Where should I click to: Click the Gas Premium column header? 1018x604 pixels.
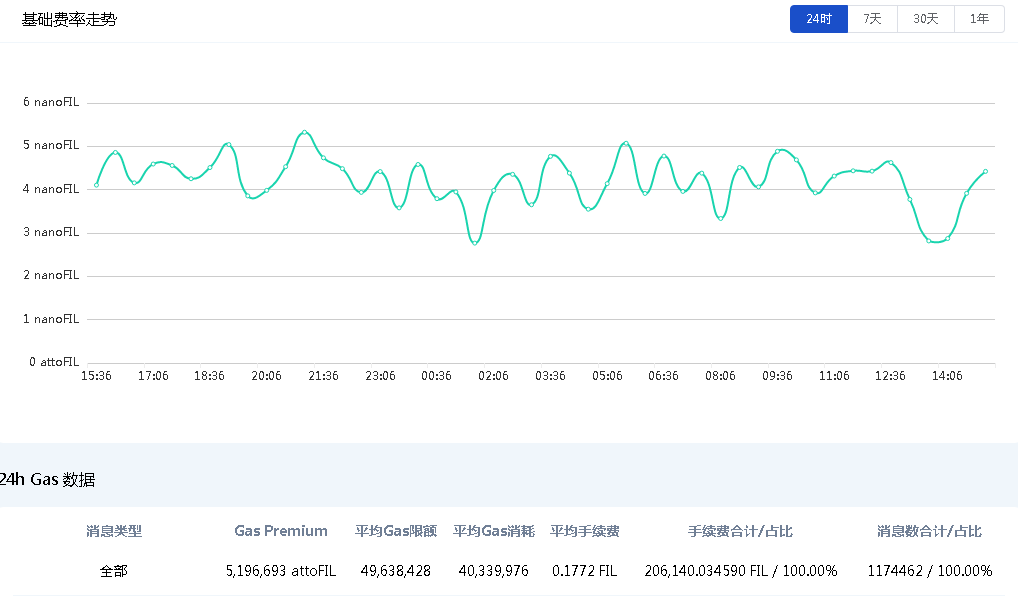tap(280, 531)
